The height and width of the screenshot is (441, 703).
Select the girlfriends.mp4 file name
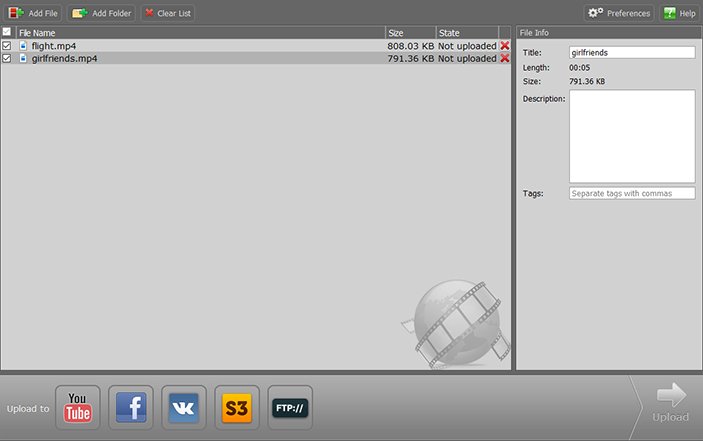click(x=64, y=58)
